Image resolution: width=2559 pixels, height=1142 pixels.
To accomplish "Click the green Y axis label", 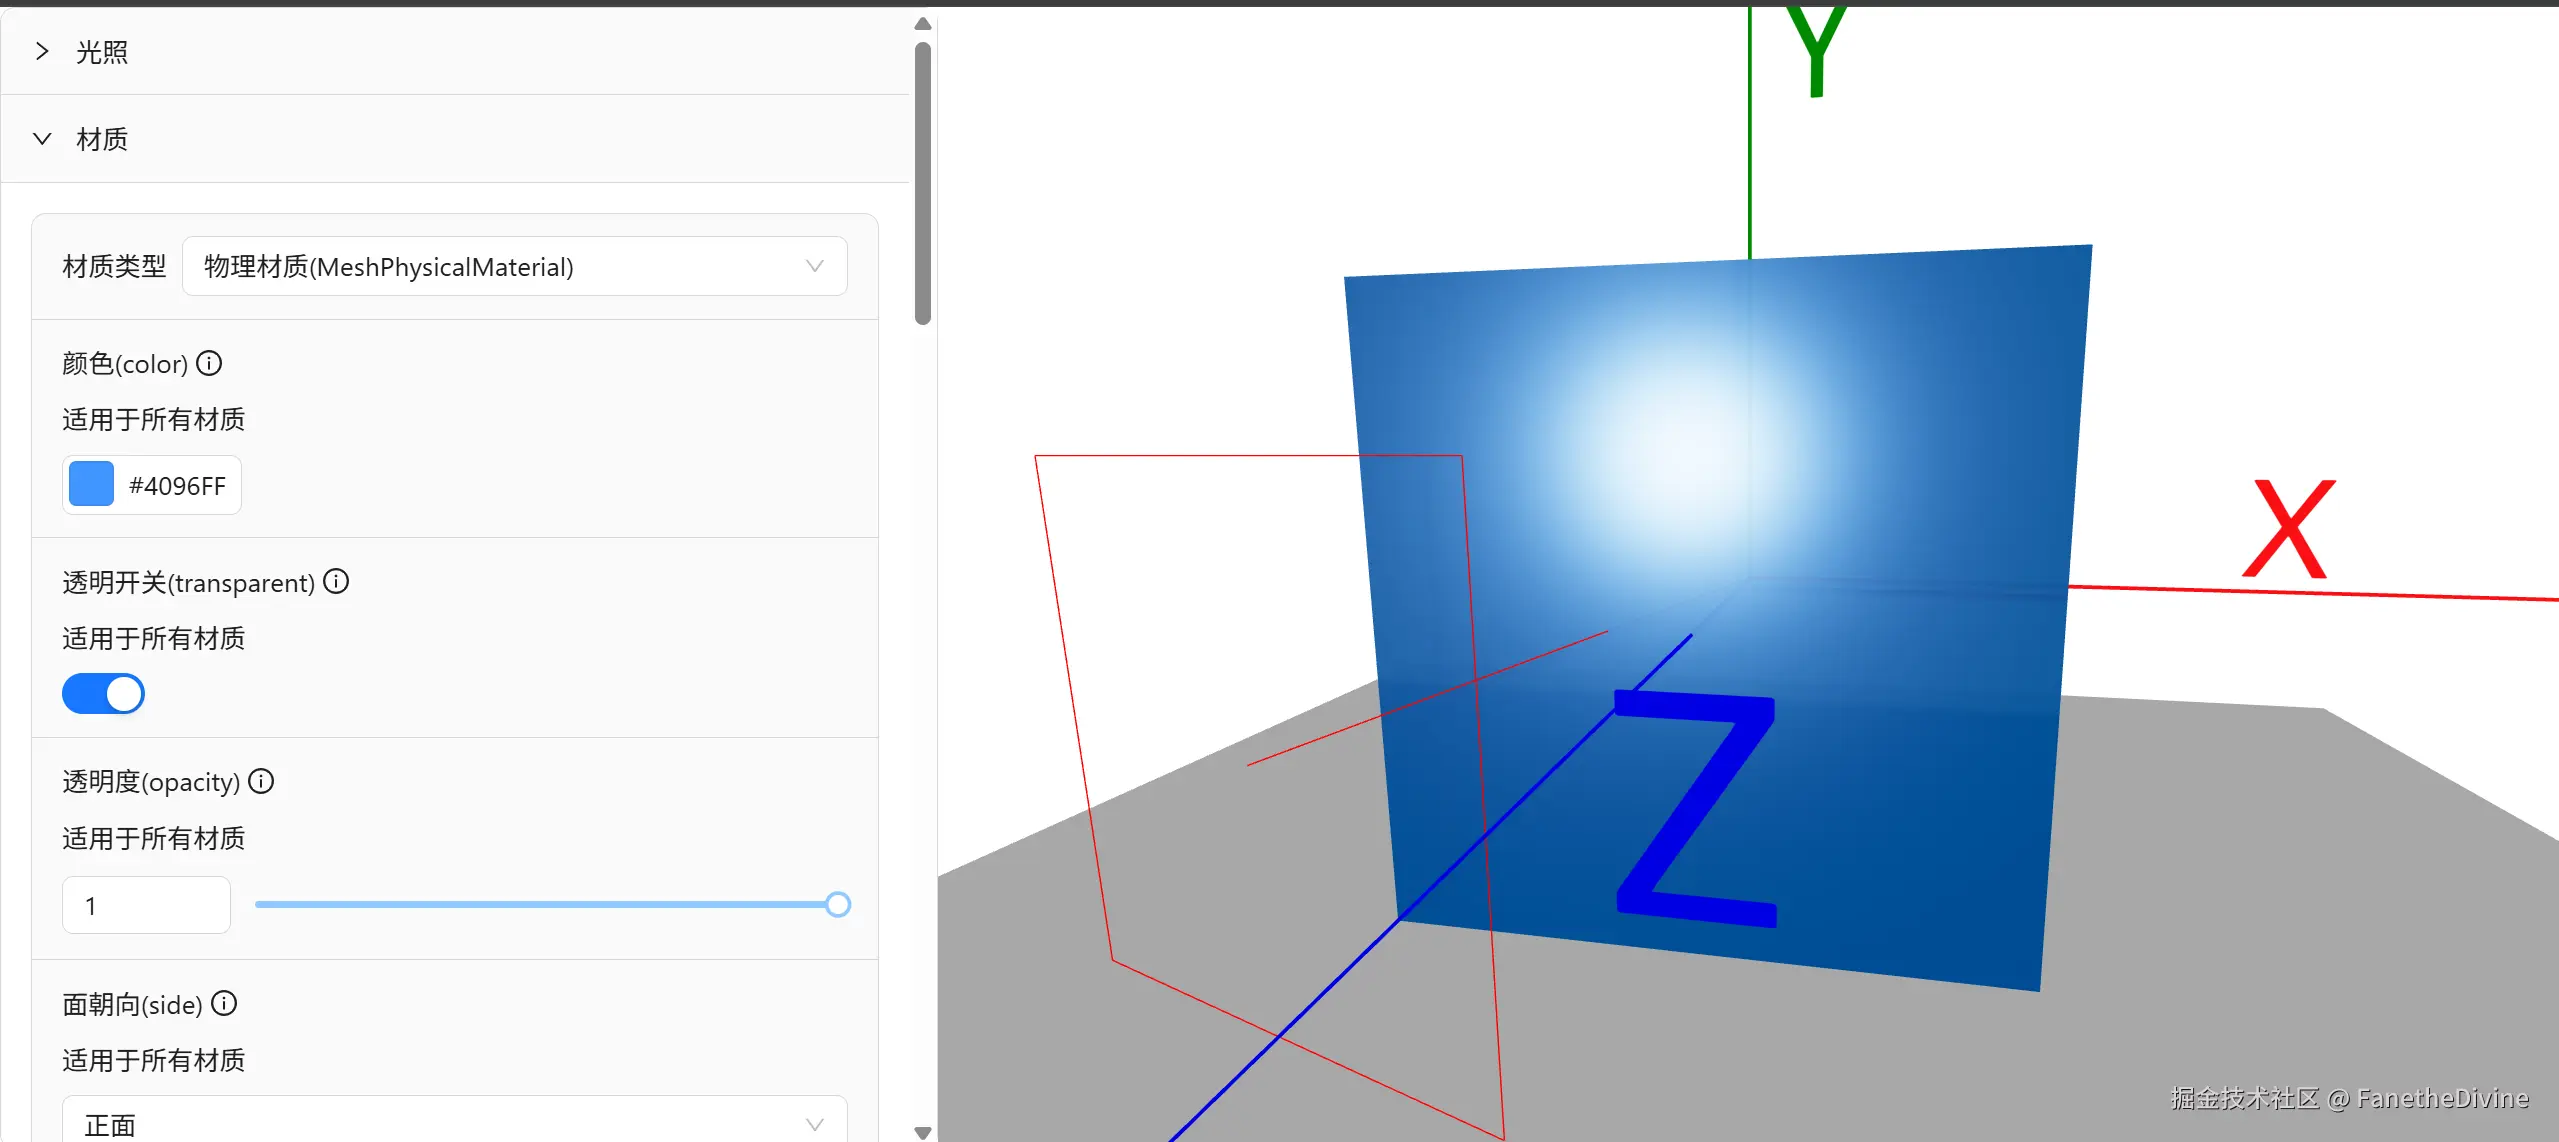I will coord(1815,52).
